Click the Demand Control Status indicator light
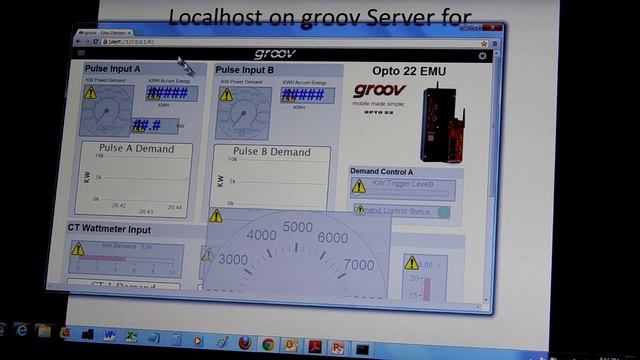The width and height of the screenshot is (640, 360). [443, 212]
